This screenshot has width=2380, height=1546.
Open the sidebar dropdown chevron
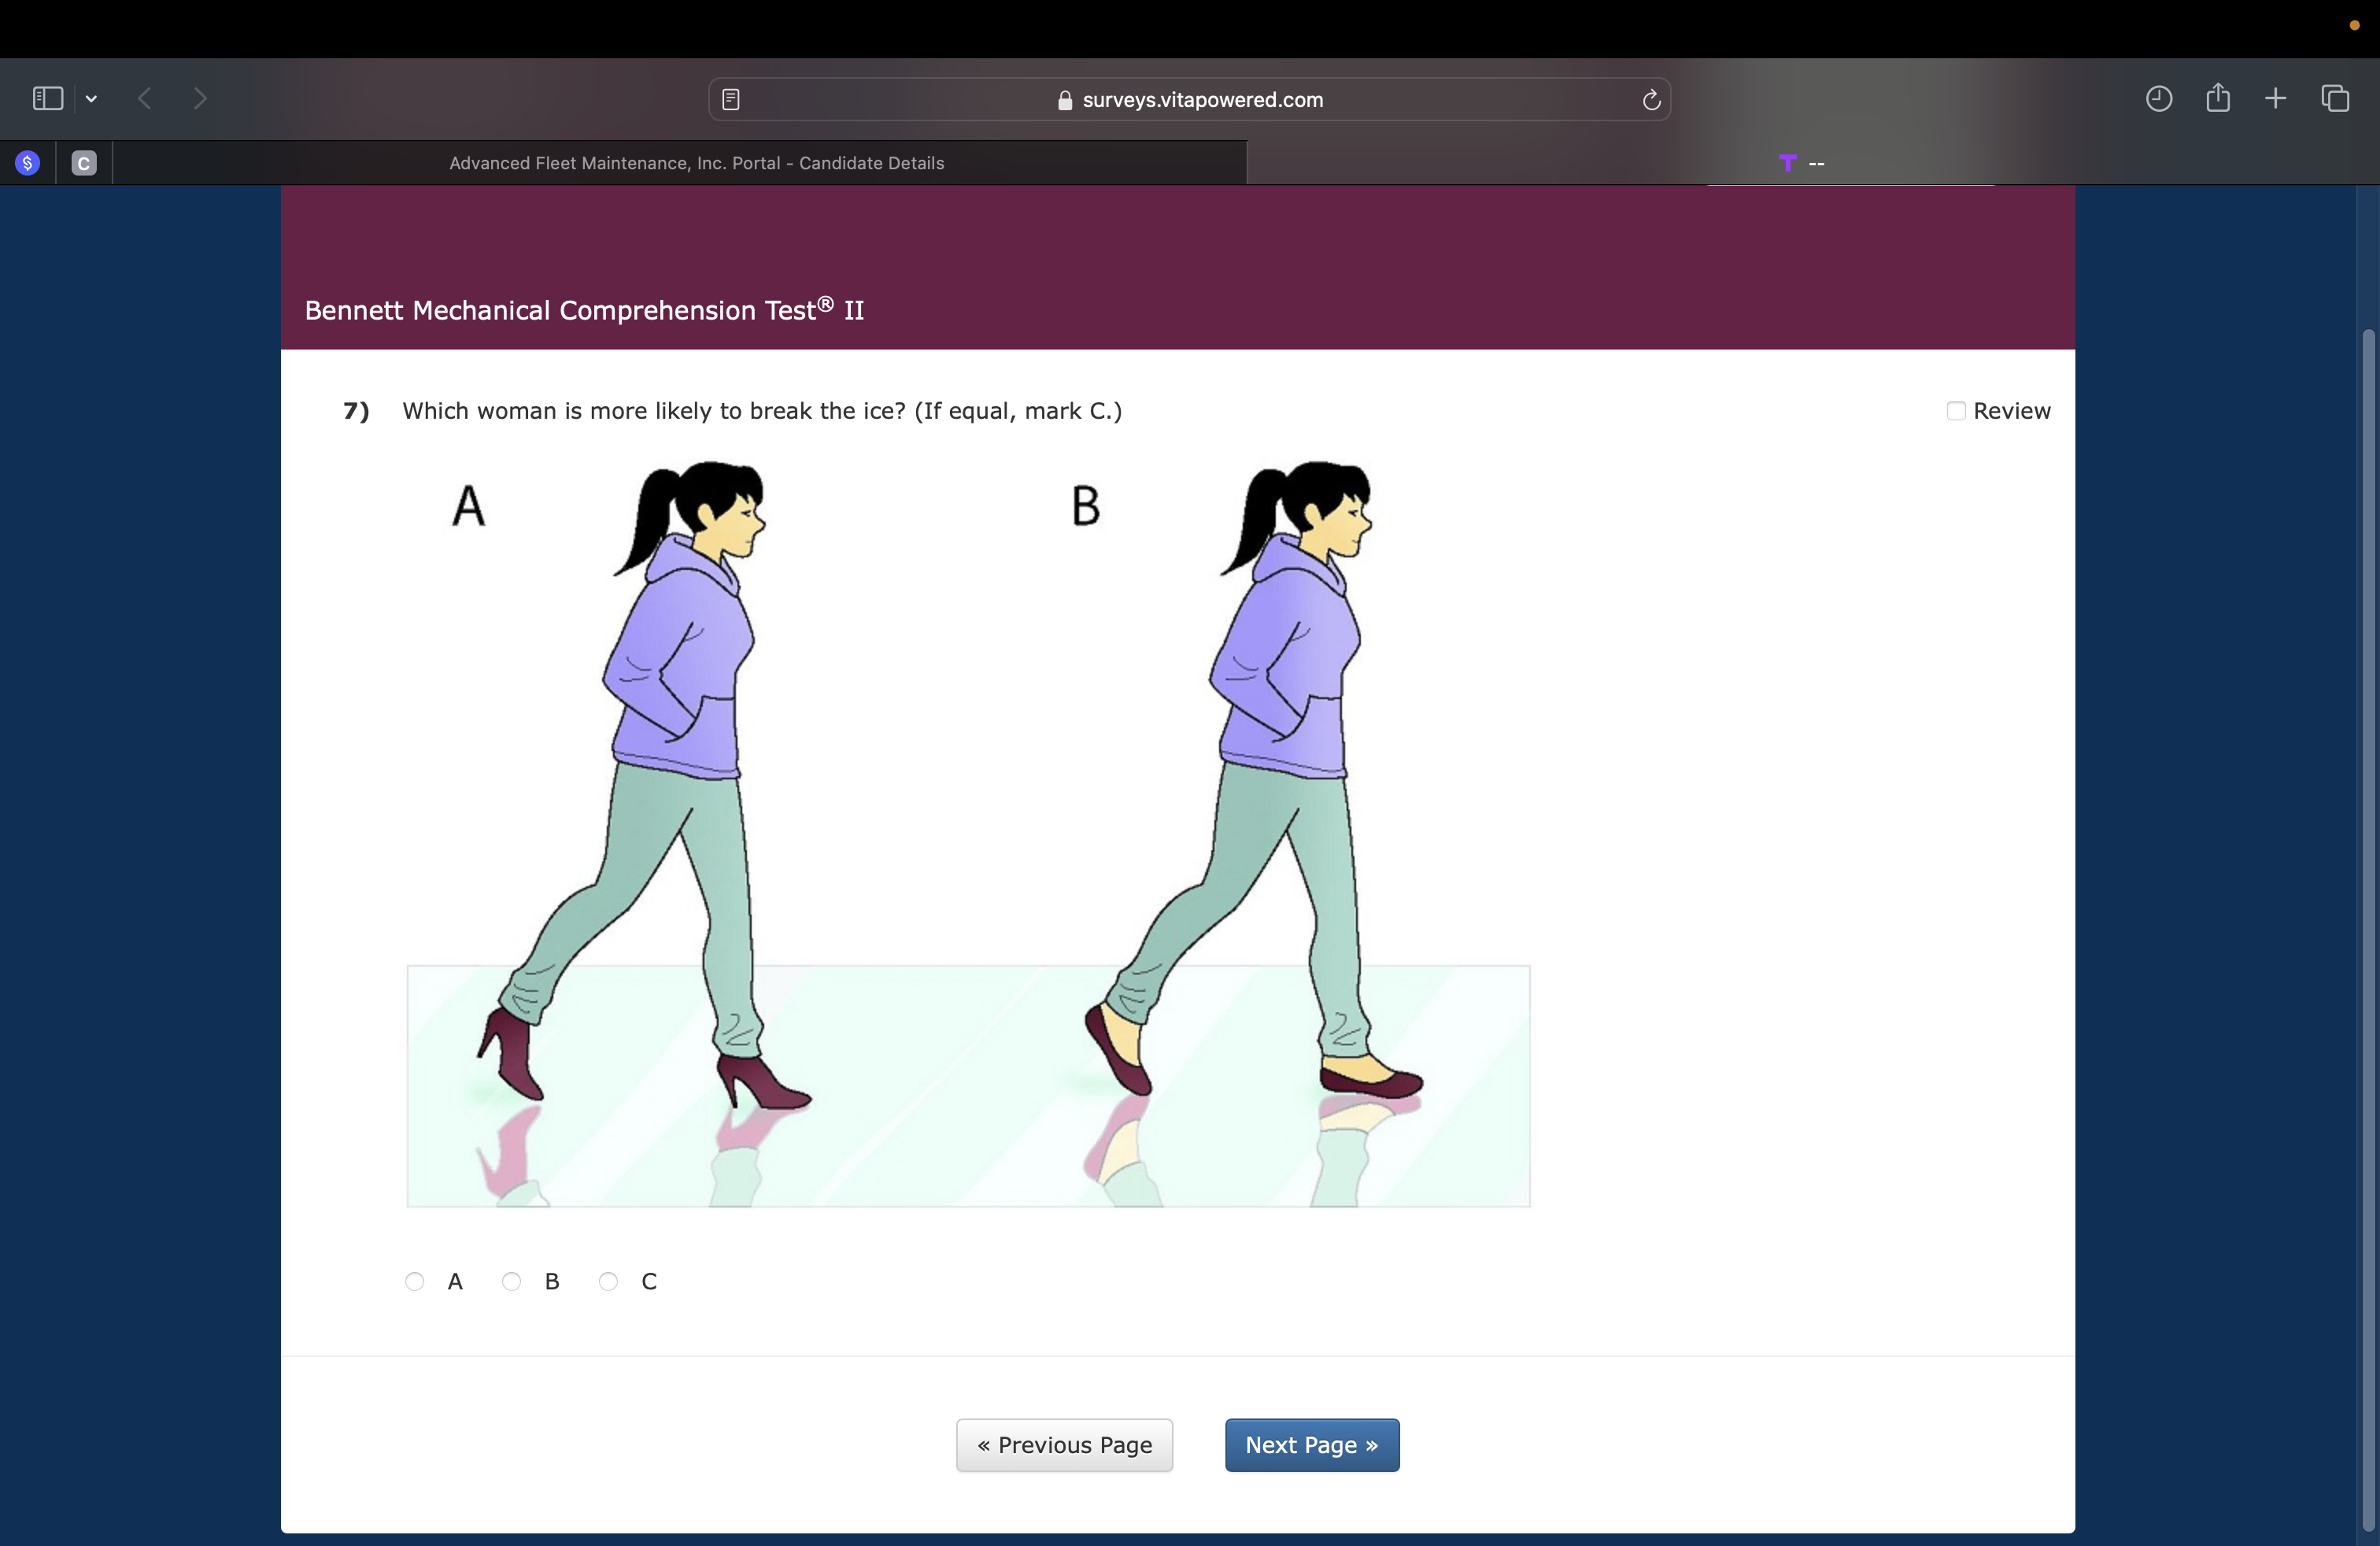click(x=91, y=98)
